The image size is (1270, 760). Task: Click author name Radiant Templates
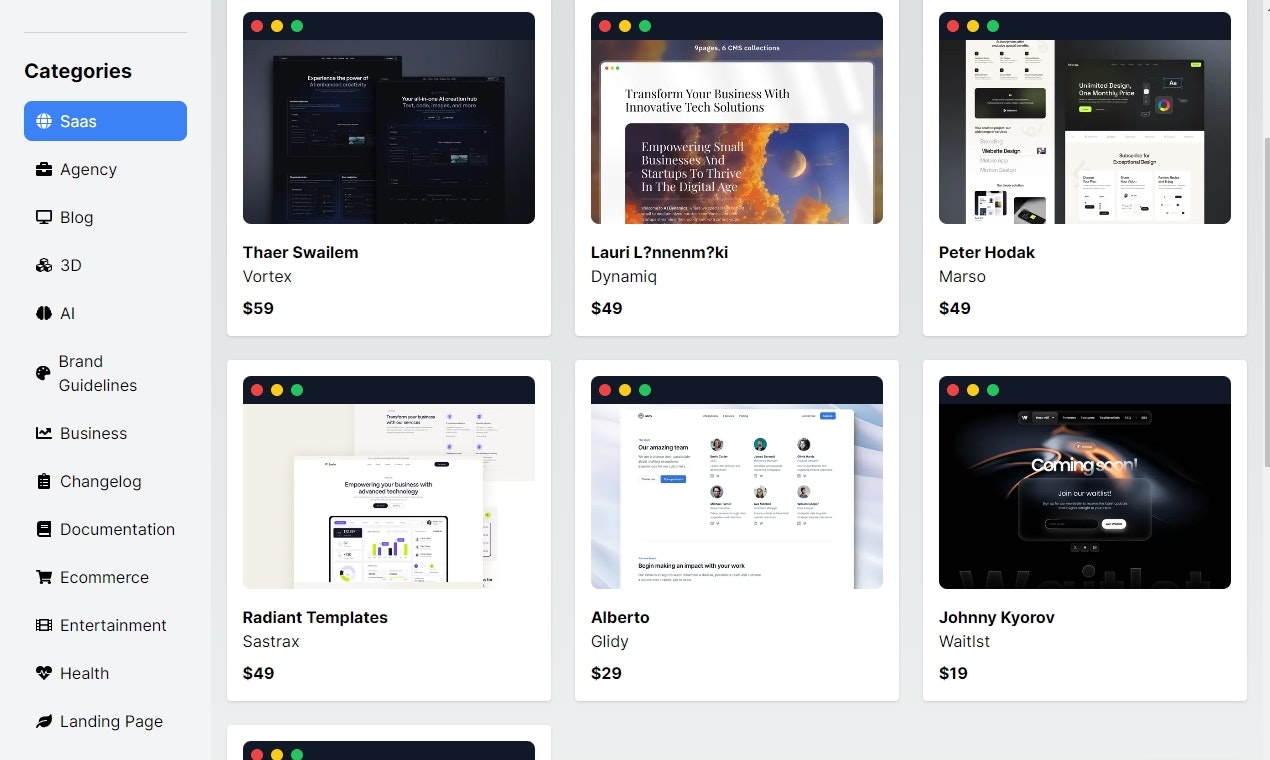point(315,617)
